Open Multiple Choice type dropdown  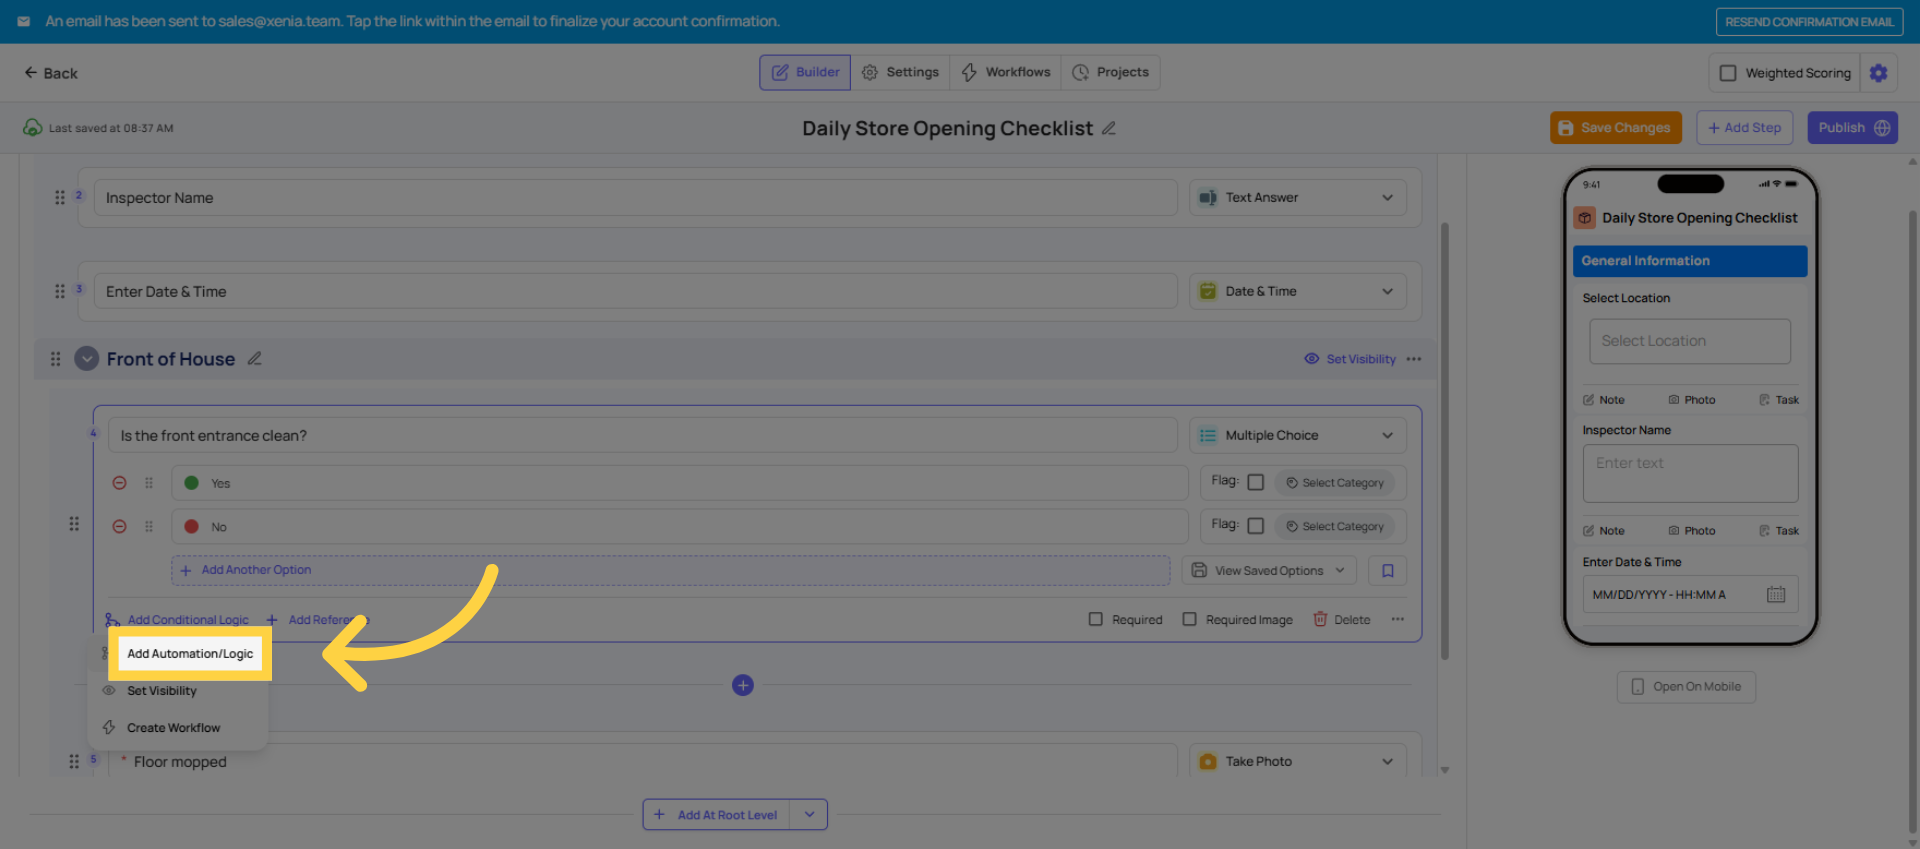(x=1298, y=435)
